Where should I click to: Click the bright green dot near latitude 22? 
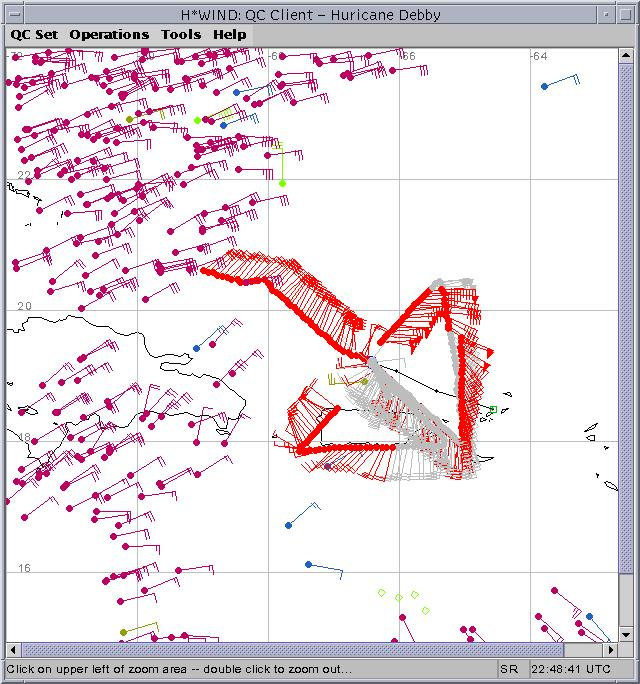[x=282, y=183]
